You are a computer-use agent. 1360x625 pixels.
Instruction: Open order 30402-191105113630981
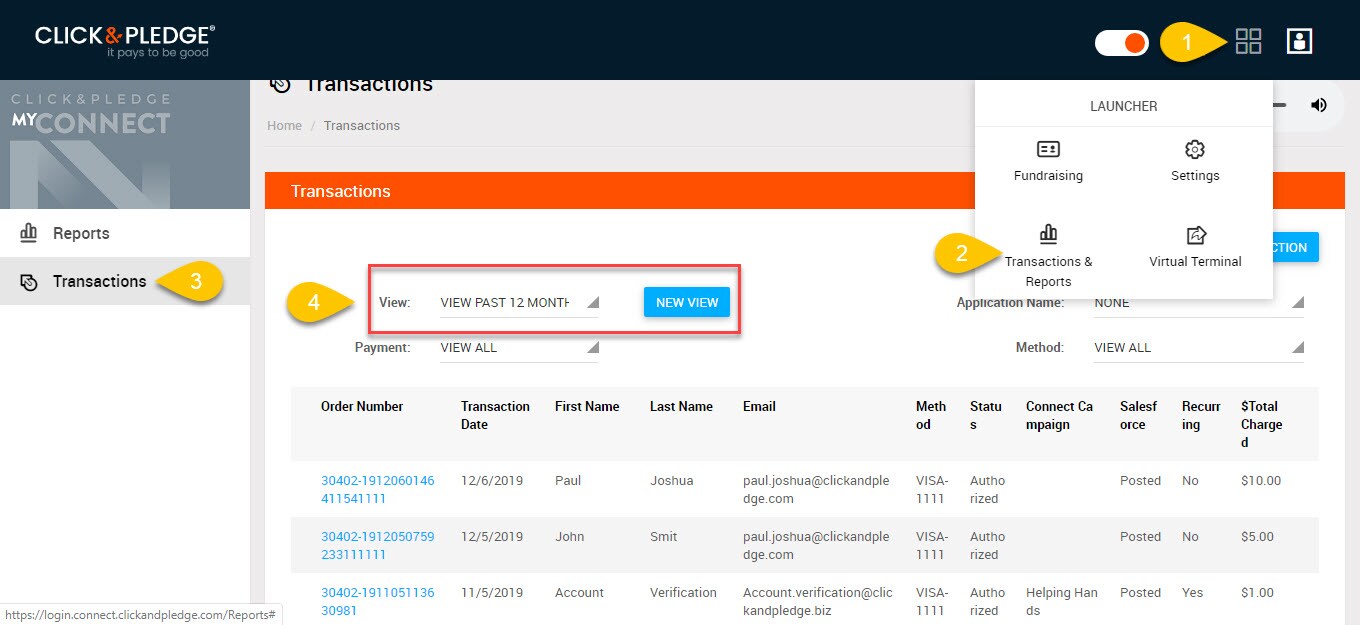378,601
